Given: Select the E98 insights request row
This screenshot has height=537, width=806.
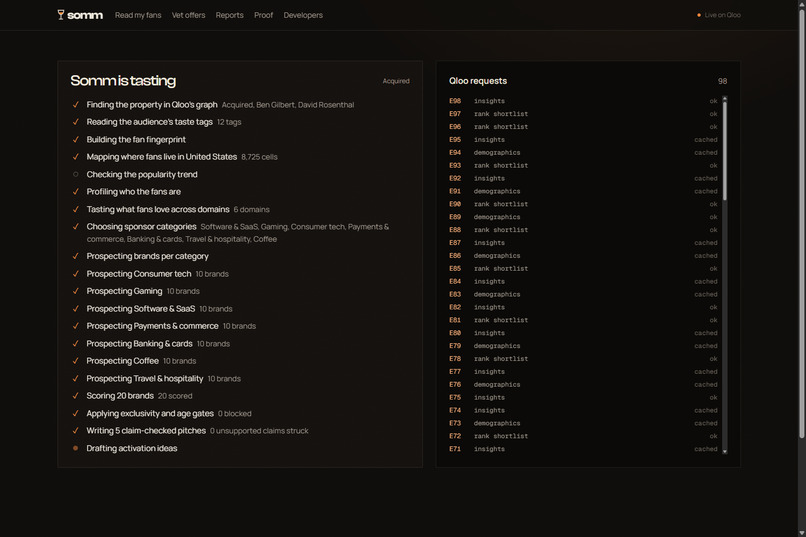Looking at the screenshot, I should (x=583, y=101).
